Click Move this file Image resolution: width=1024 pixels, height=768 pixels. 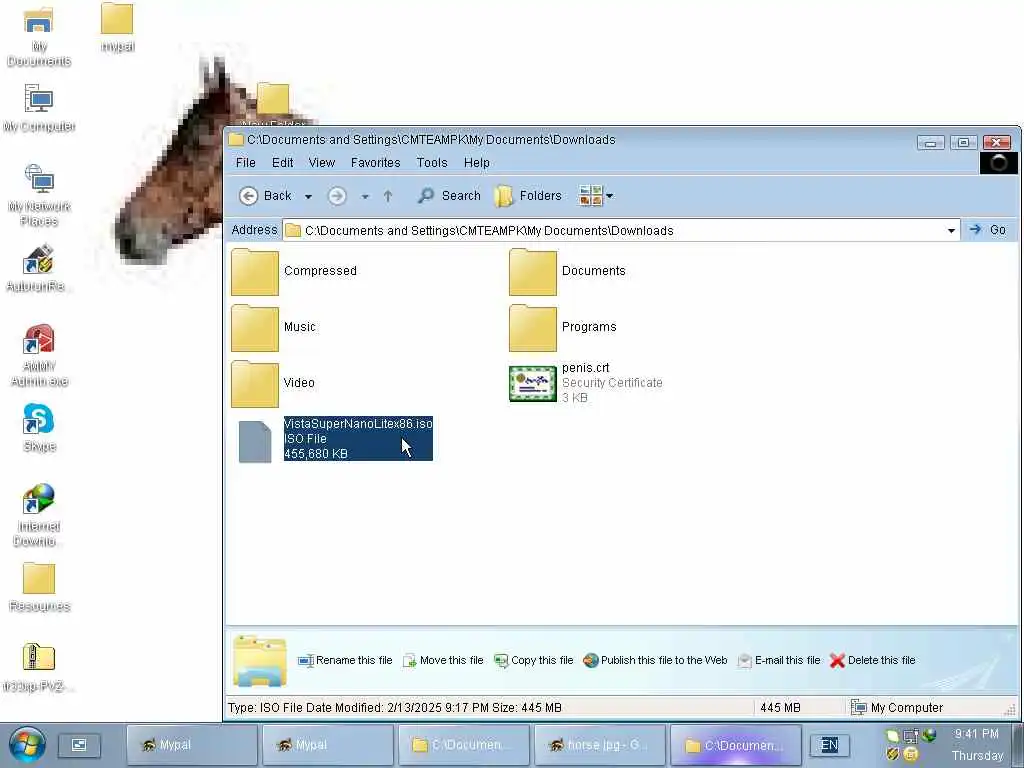443,661
